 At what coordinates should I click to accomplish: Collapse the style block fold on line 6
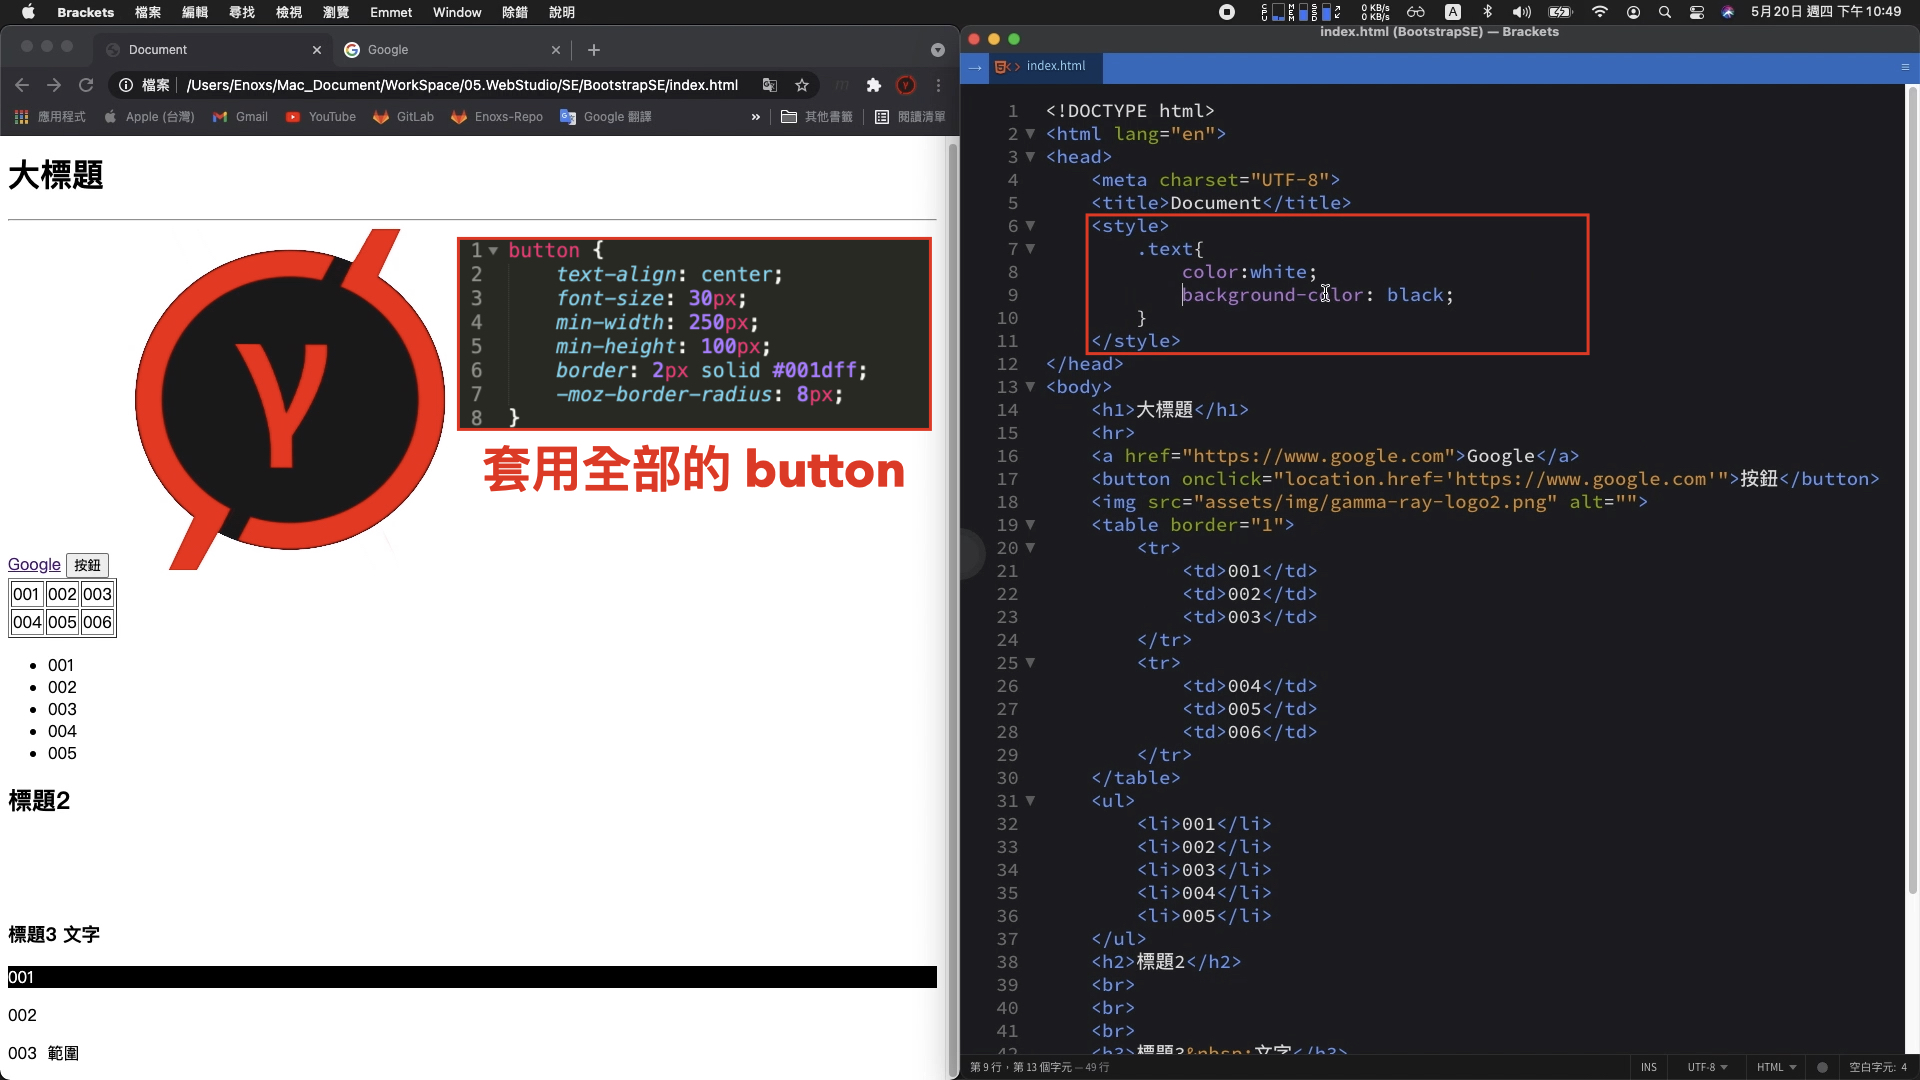1030,226
